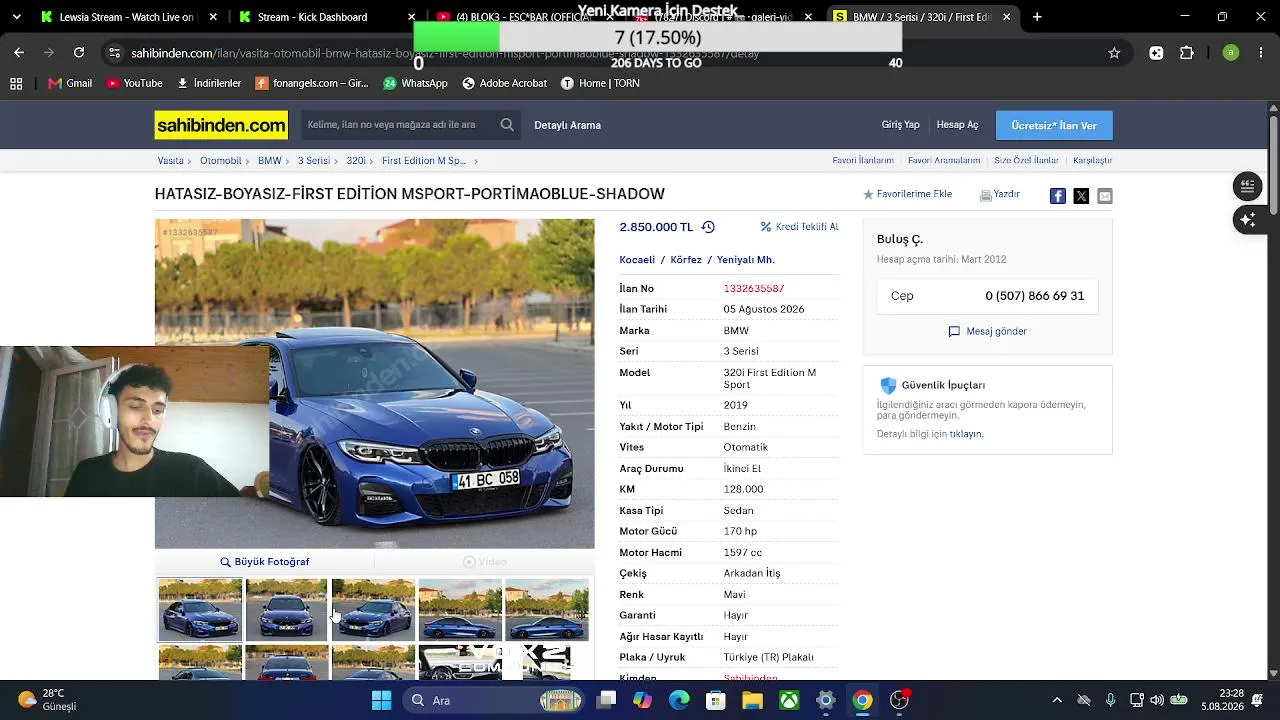Open Karşılaştır link

[1092, 160]
